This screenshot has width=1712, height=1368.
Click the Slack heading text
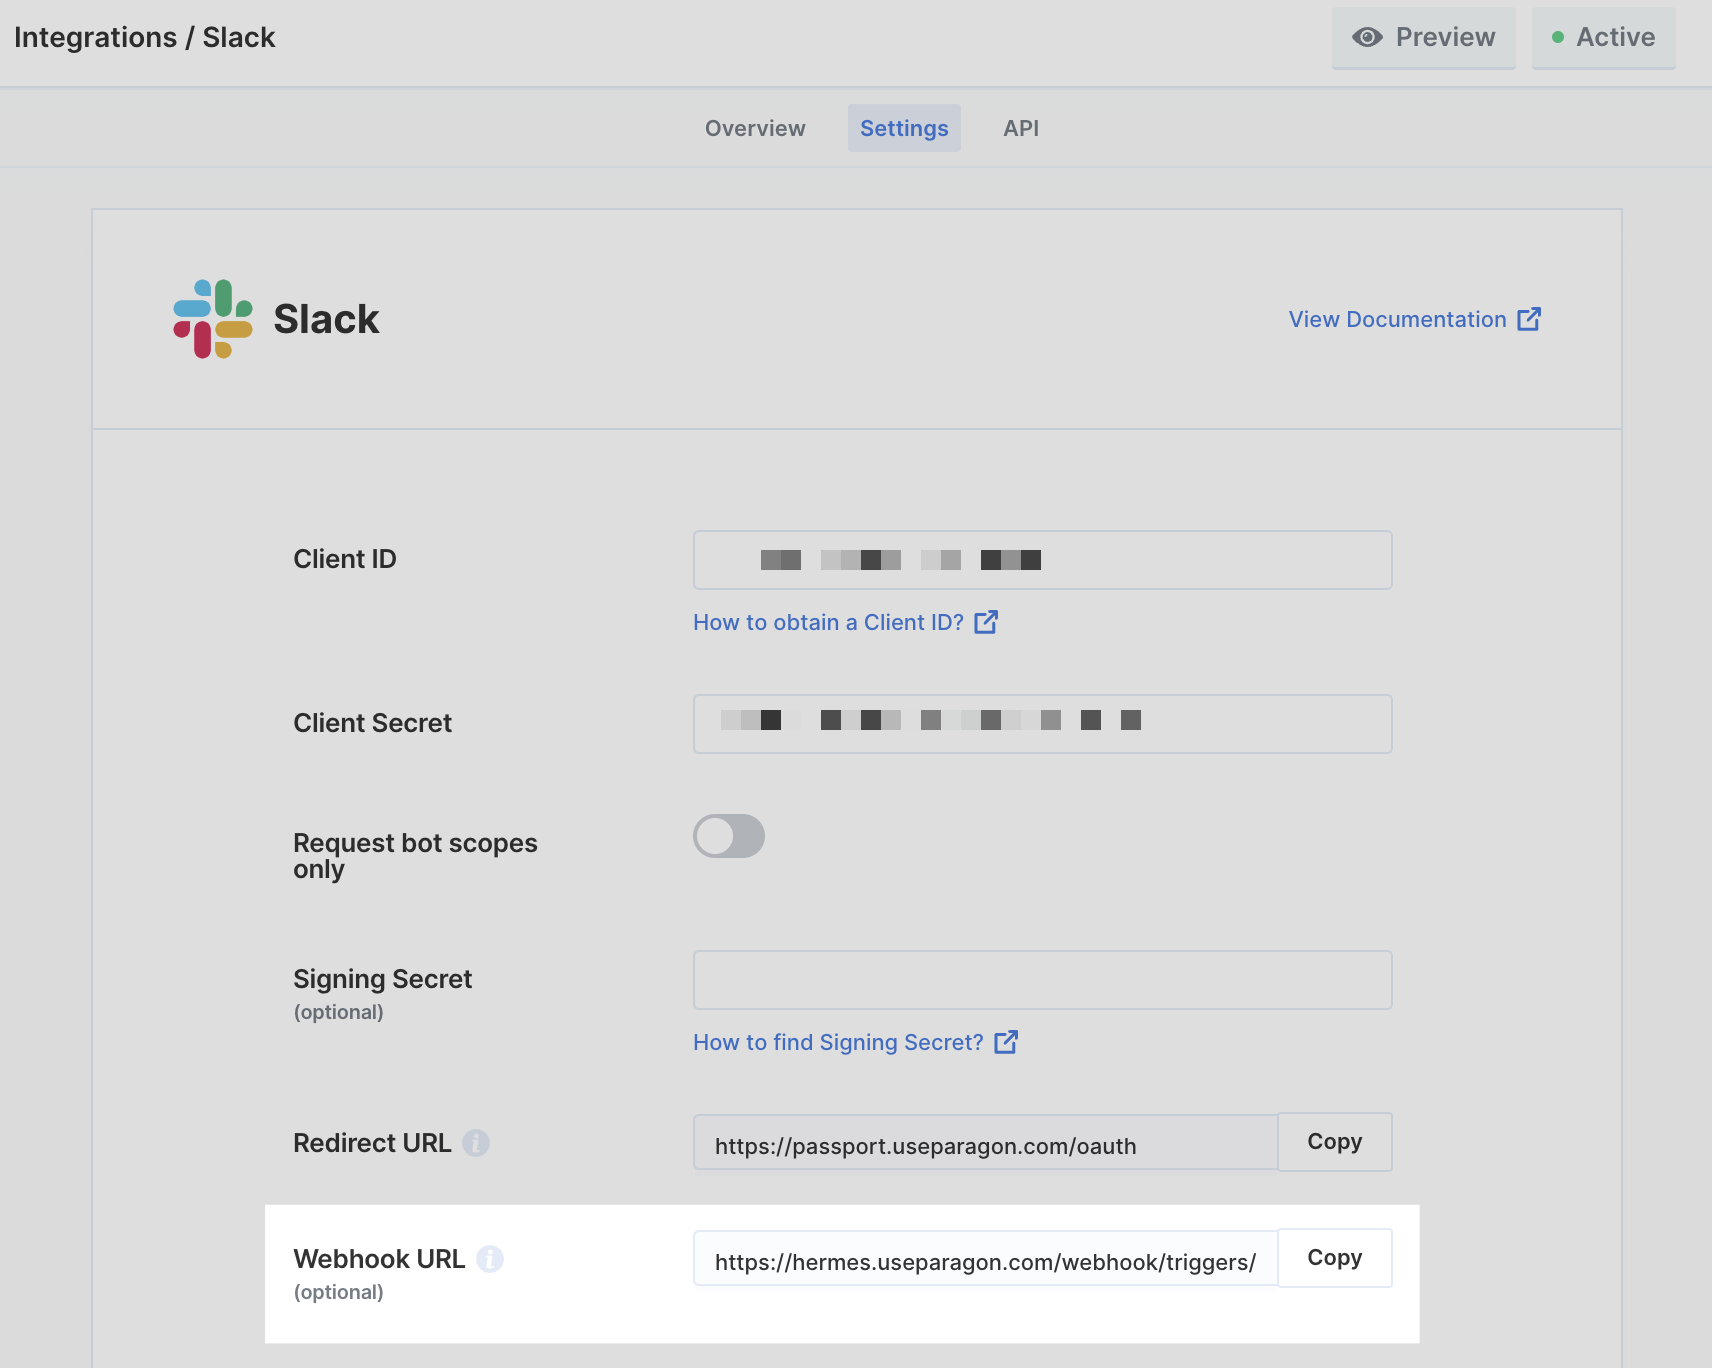(326, 319)
